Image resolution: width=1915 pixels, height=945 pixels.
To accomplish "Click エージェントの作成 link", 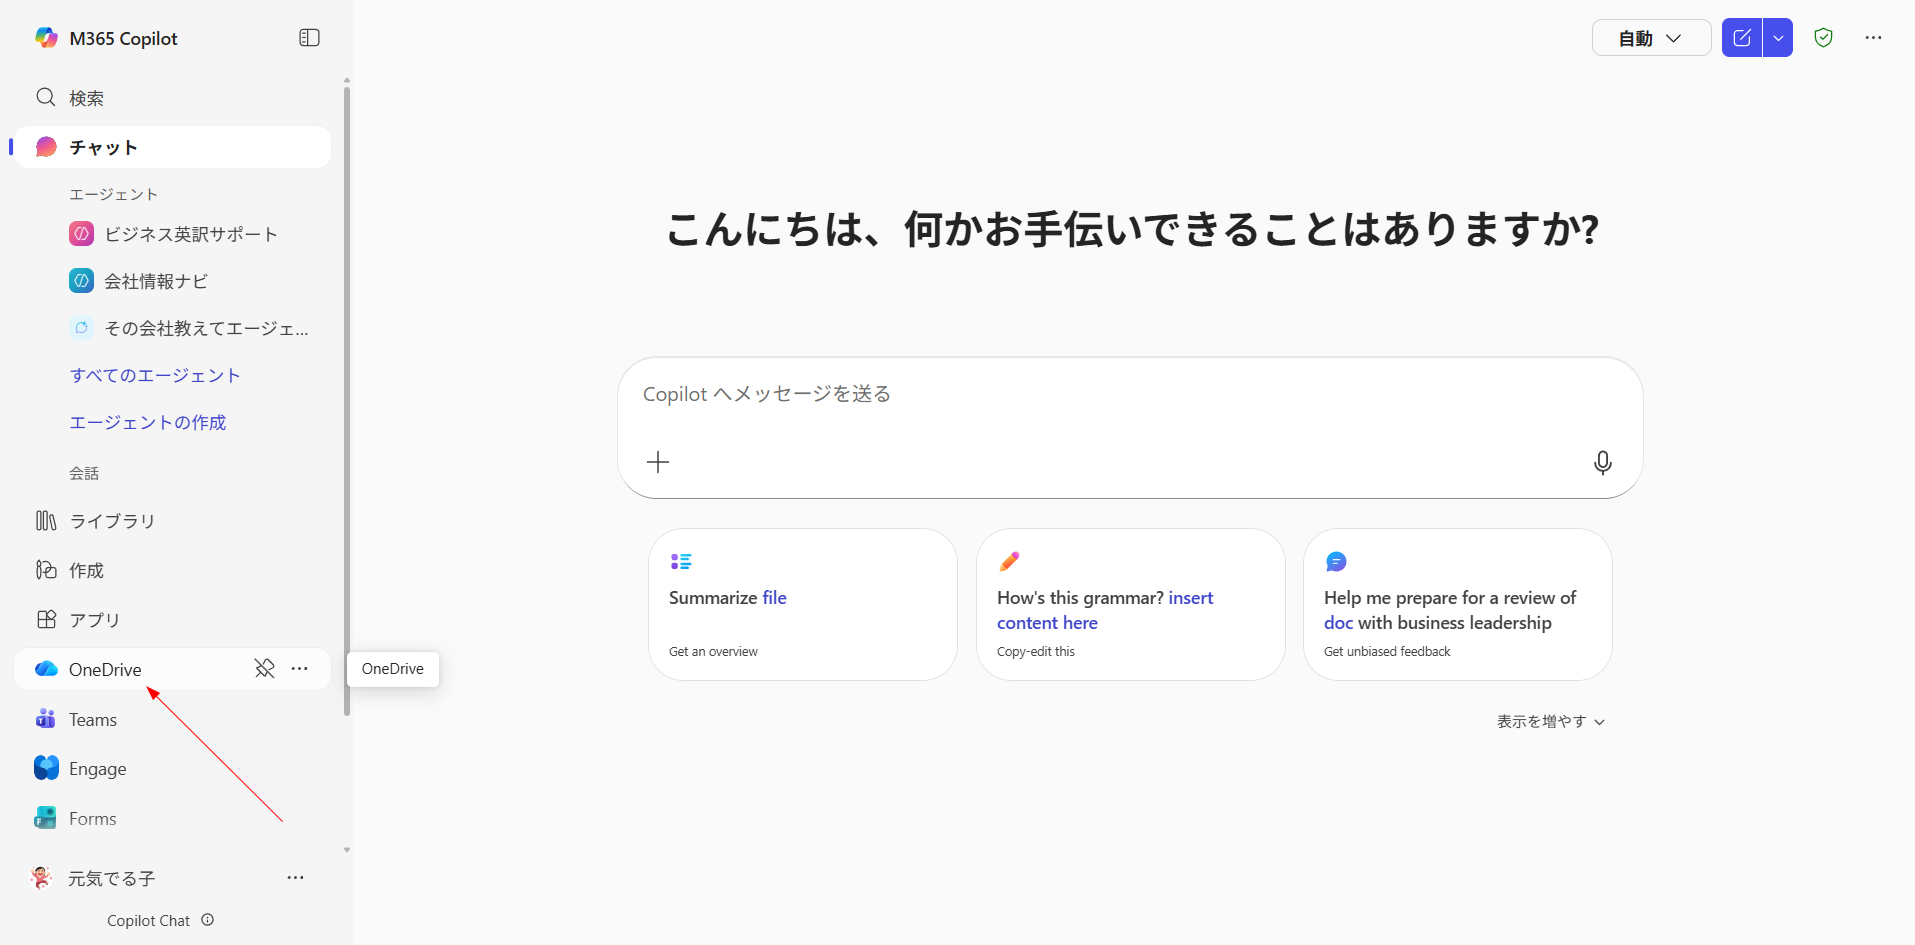I will click(147, 422).
